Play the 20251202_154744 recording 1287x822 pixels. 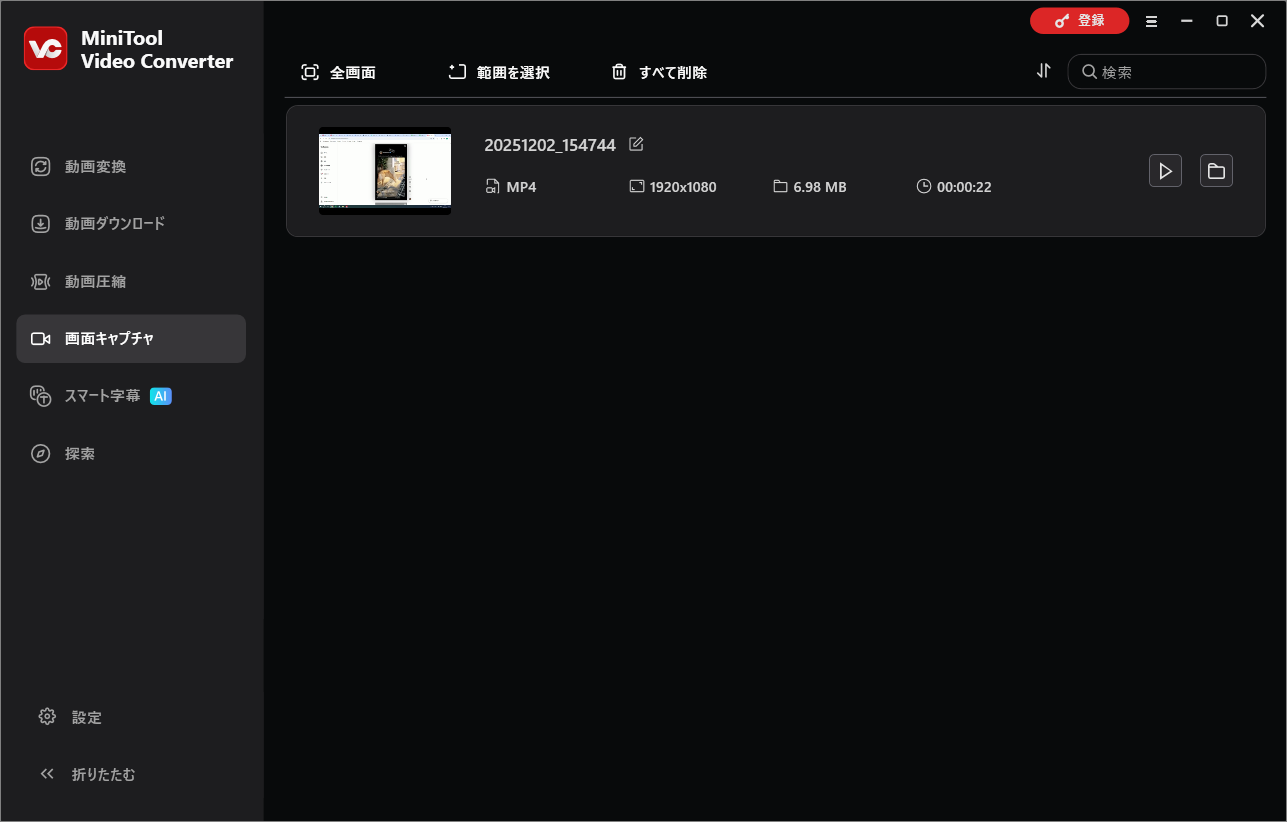click(1165, 170)
